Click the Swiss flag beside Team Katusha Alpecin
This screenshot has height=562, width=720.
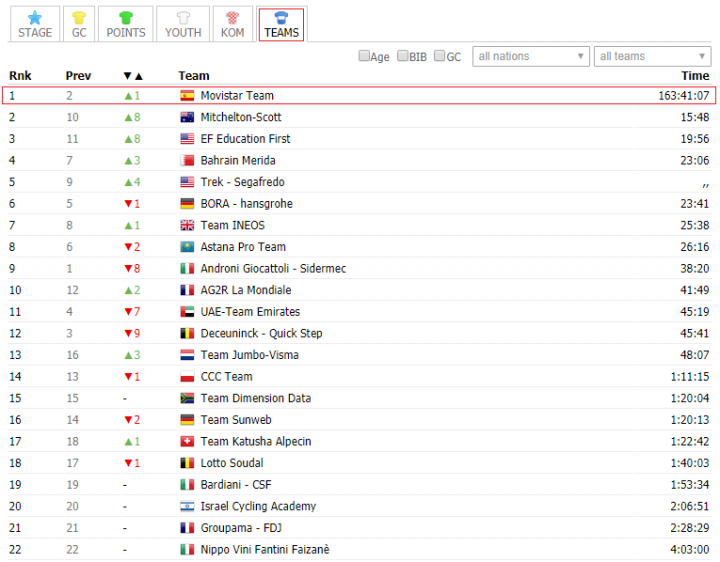click(x=187, y=441)
